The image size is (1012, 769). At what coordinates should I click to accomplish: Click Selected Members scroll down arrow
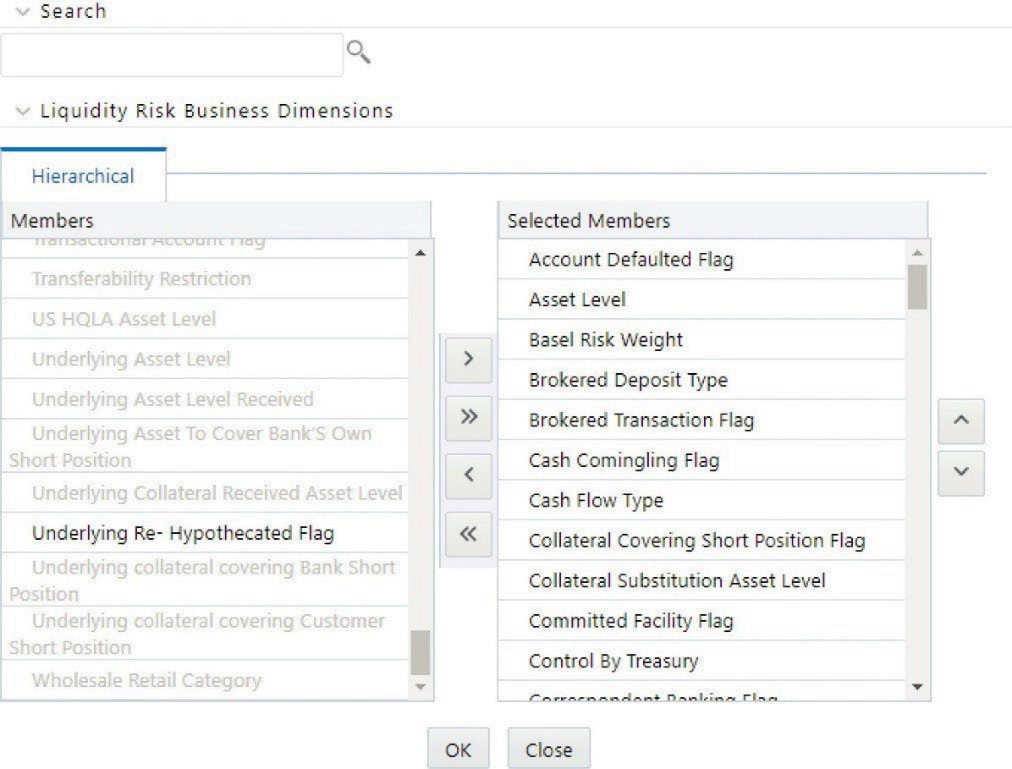tap(917, 687)
